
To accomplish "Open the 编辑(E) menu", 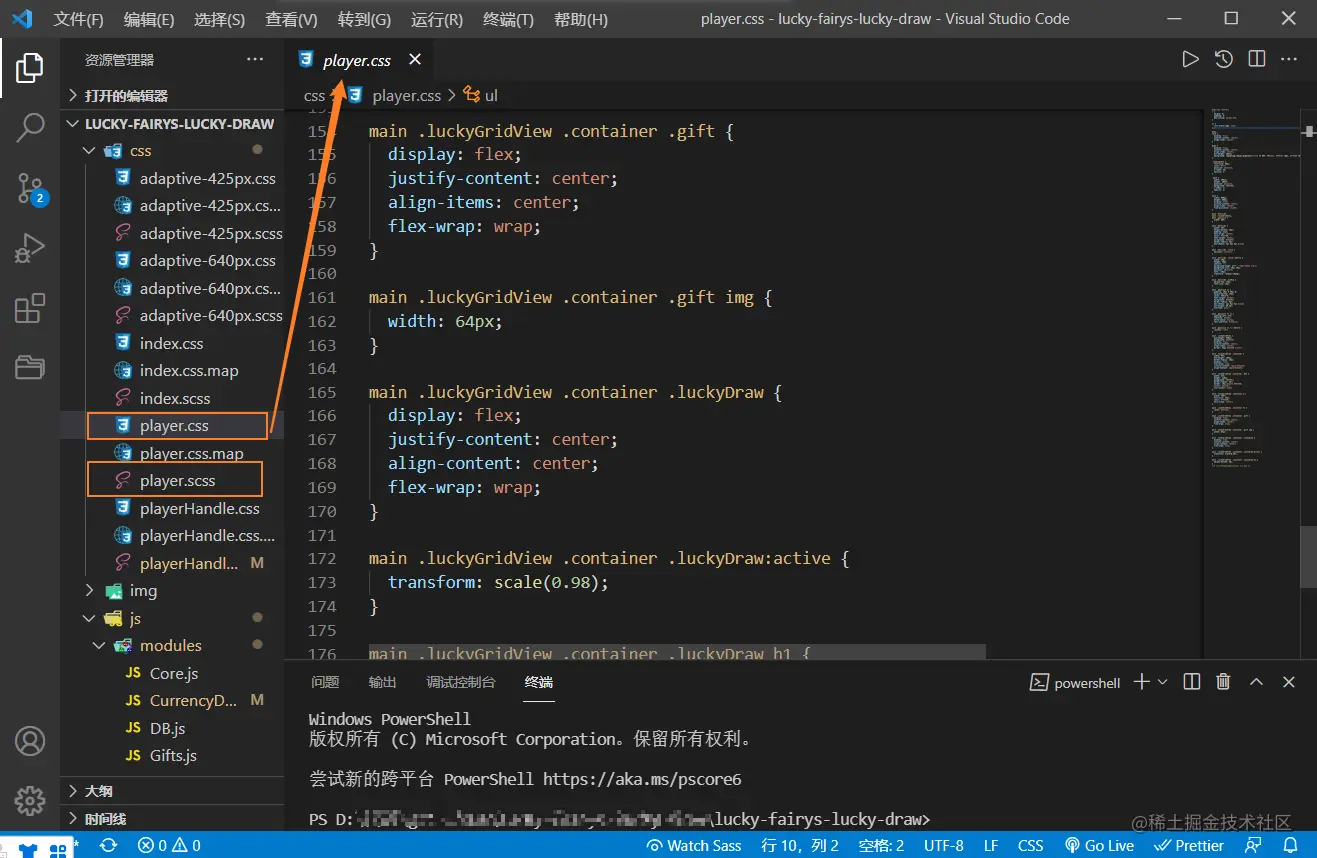I will 149,19.
